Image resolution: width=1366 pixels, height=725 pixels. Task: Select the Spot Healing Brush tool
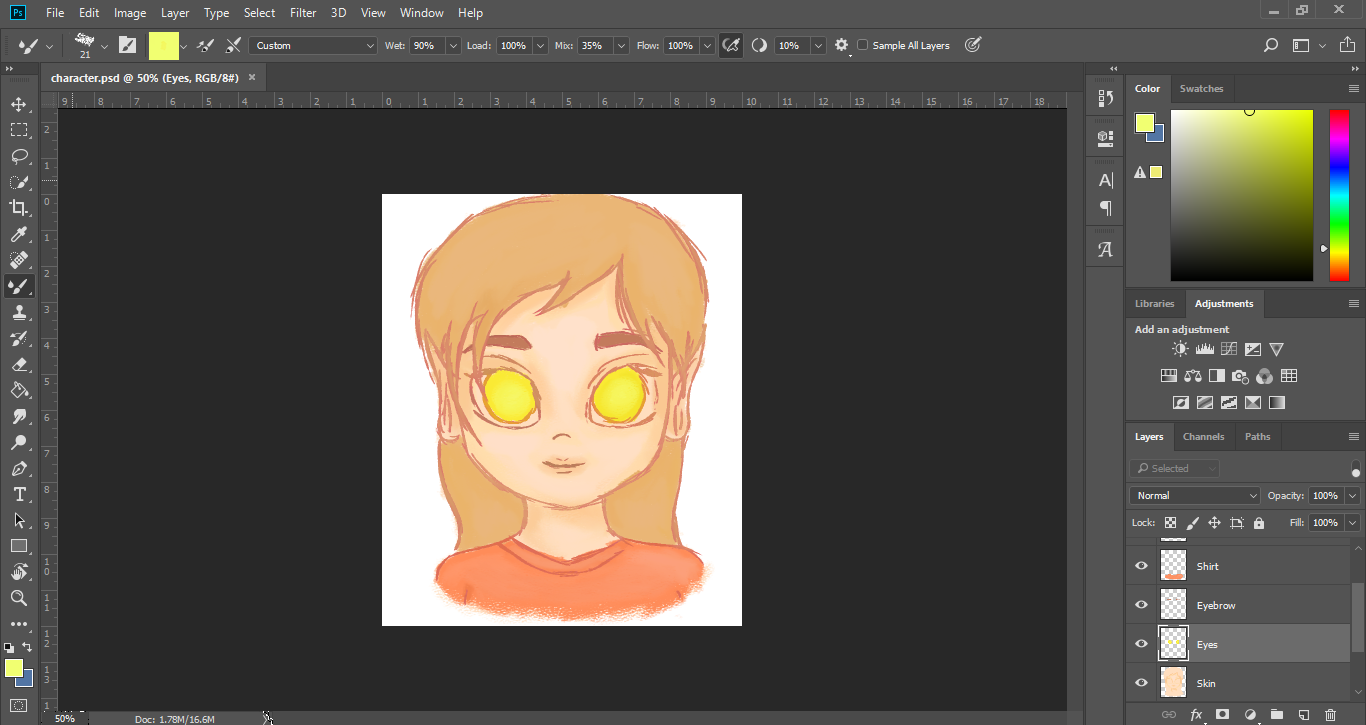pos(19,260)
